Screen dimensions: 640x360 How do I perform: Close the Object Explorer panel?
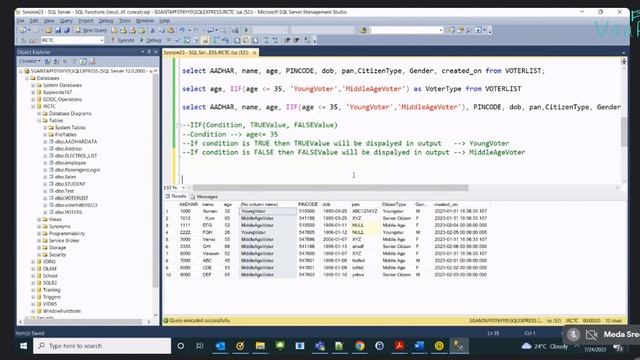tap(156, 52)
